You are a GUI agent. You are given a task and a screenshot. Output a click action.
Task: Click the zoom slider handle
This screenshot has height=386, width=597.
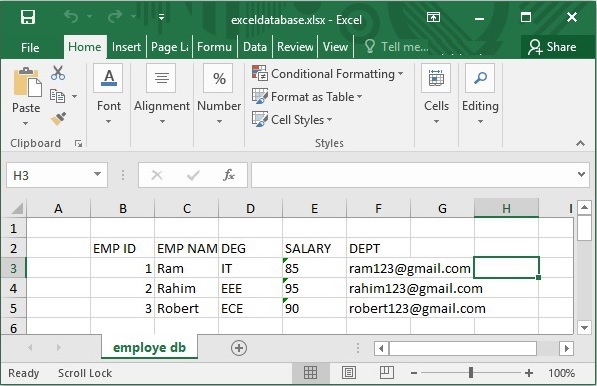tap(471, 372)
